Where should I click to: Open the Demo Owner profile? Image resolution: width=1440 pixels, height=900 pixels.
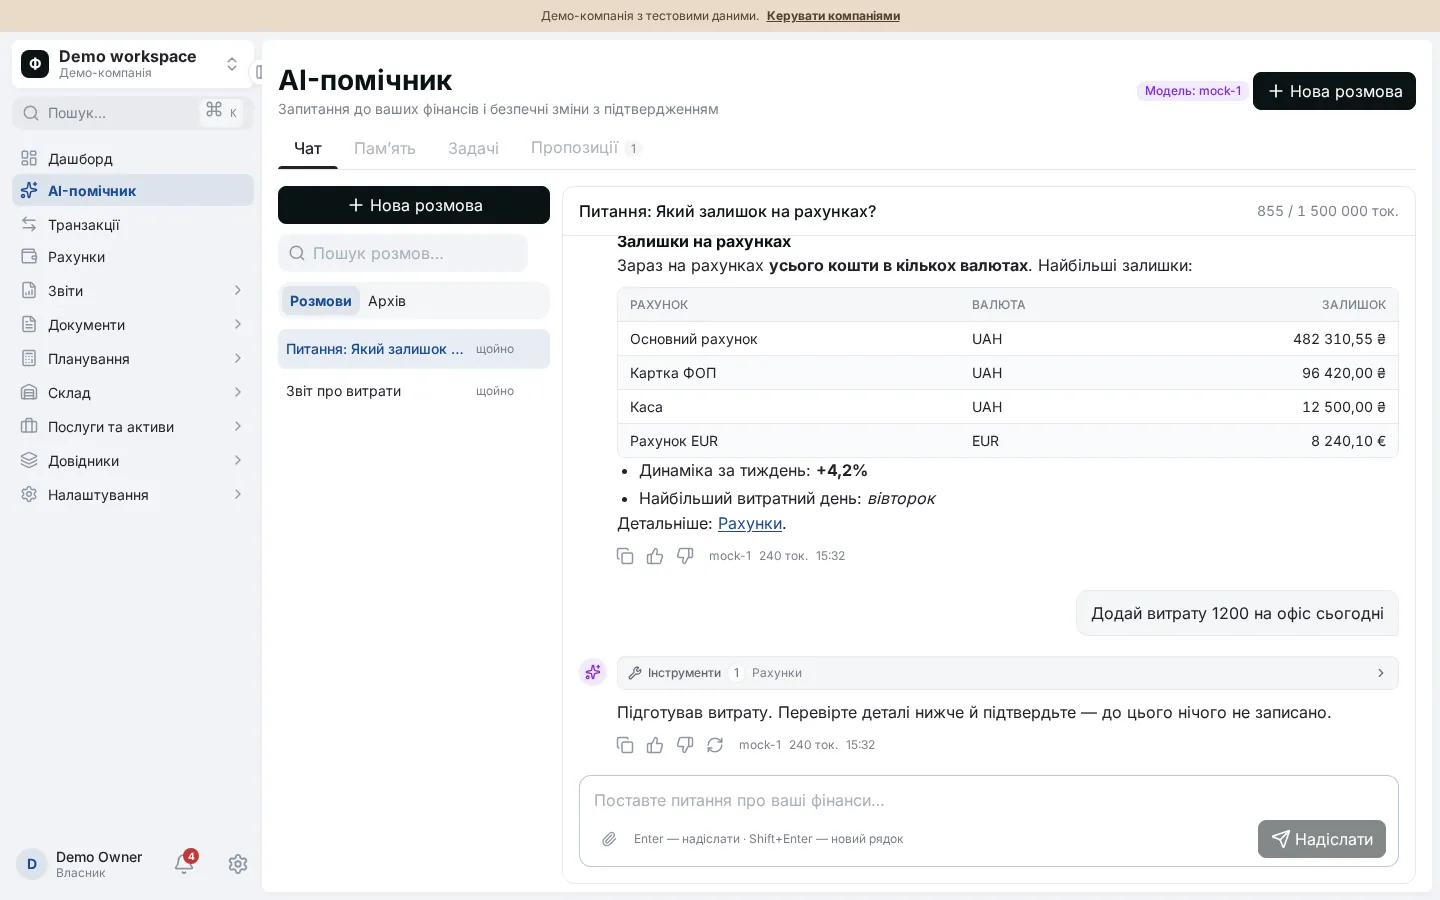80,864
